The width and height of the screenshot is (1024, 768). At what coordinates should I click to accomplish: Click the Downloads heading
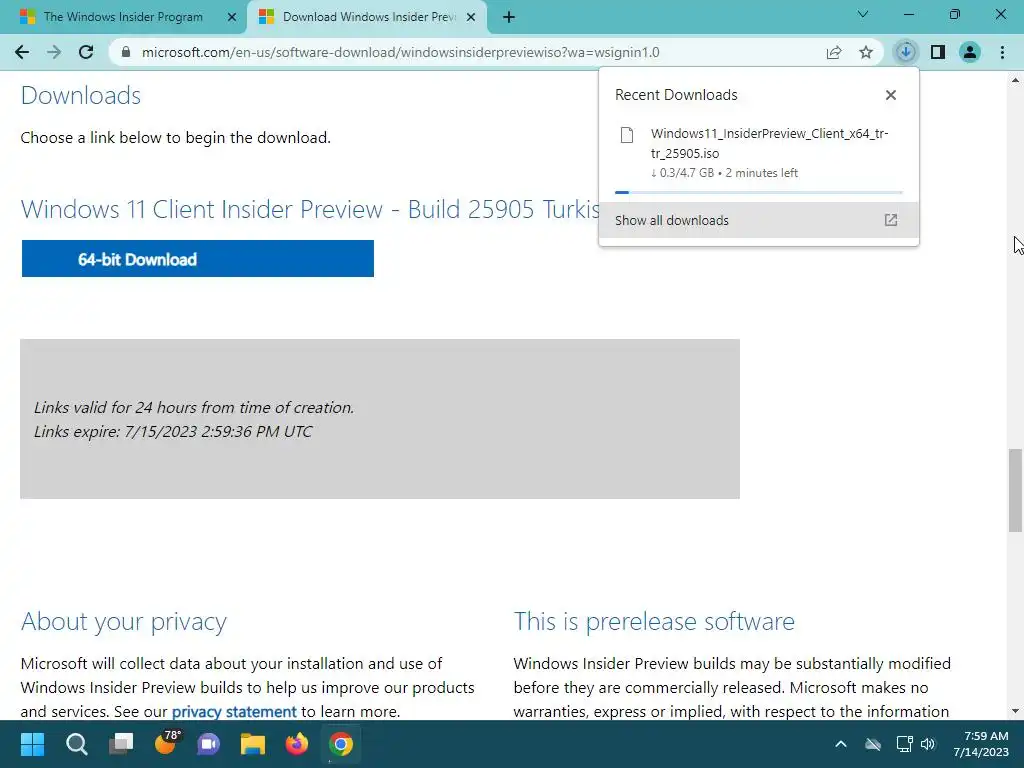click(x=81, y=96)
